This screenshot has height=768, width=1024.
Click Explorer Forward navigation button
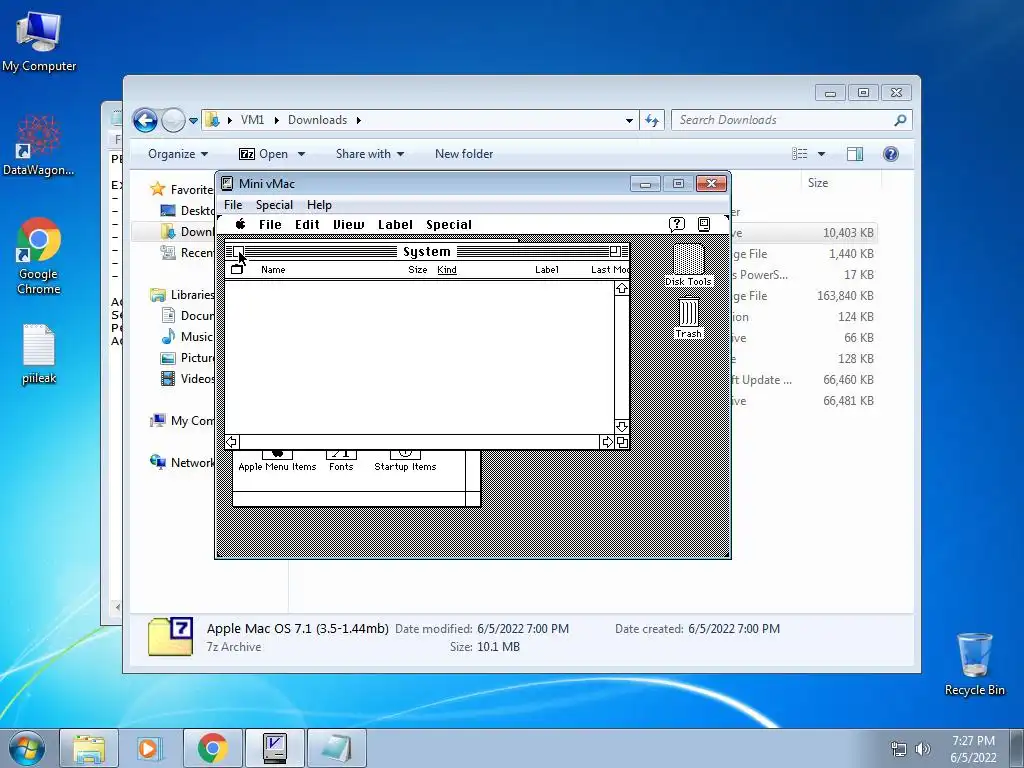point(173,120)
